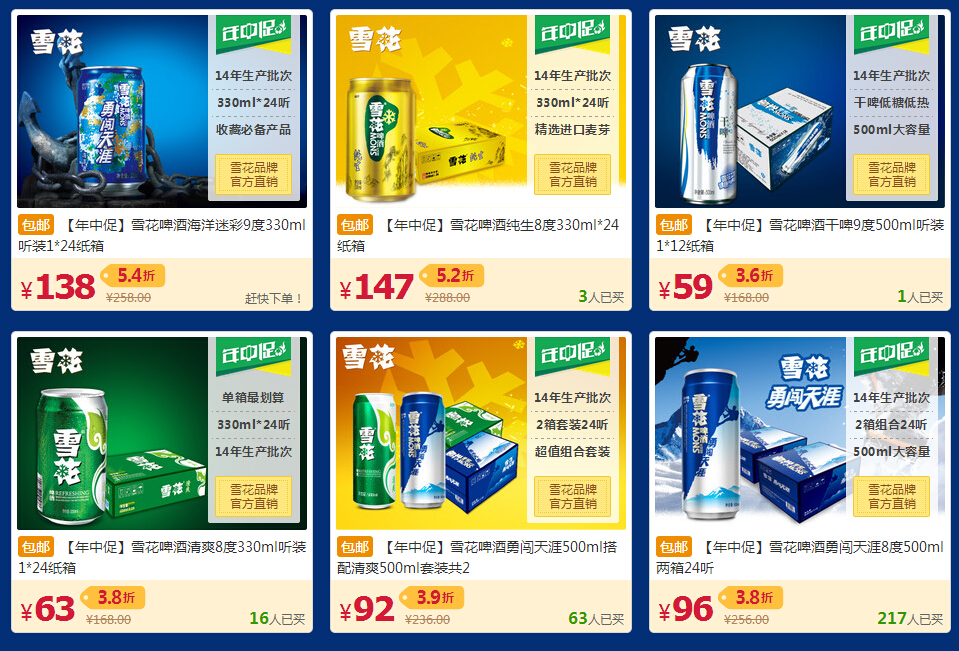This screenshot has height=651, width=959.
Task: Open the 干啤9度 500ml product image
Action: (800, 111)
